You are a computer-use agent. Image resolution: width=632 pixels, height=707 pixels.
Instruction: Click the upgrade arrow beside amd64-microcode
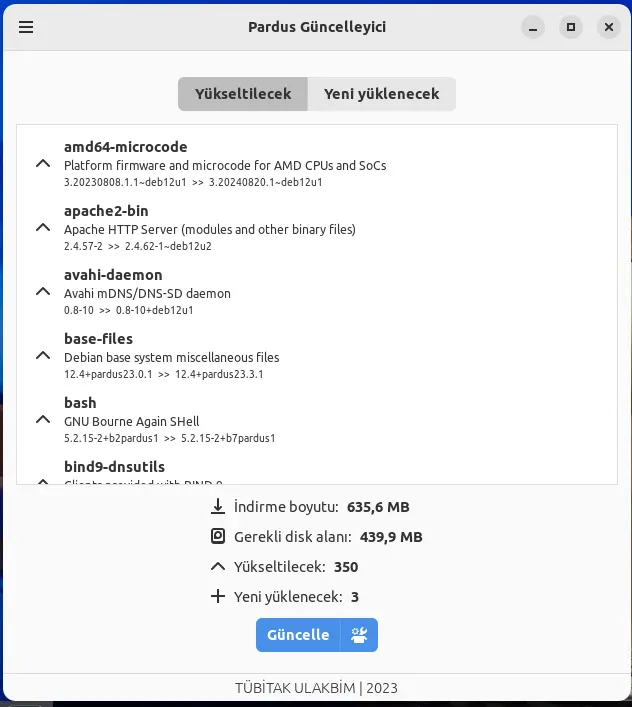[x=43, y=164]
